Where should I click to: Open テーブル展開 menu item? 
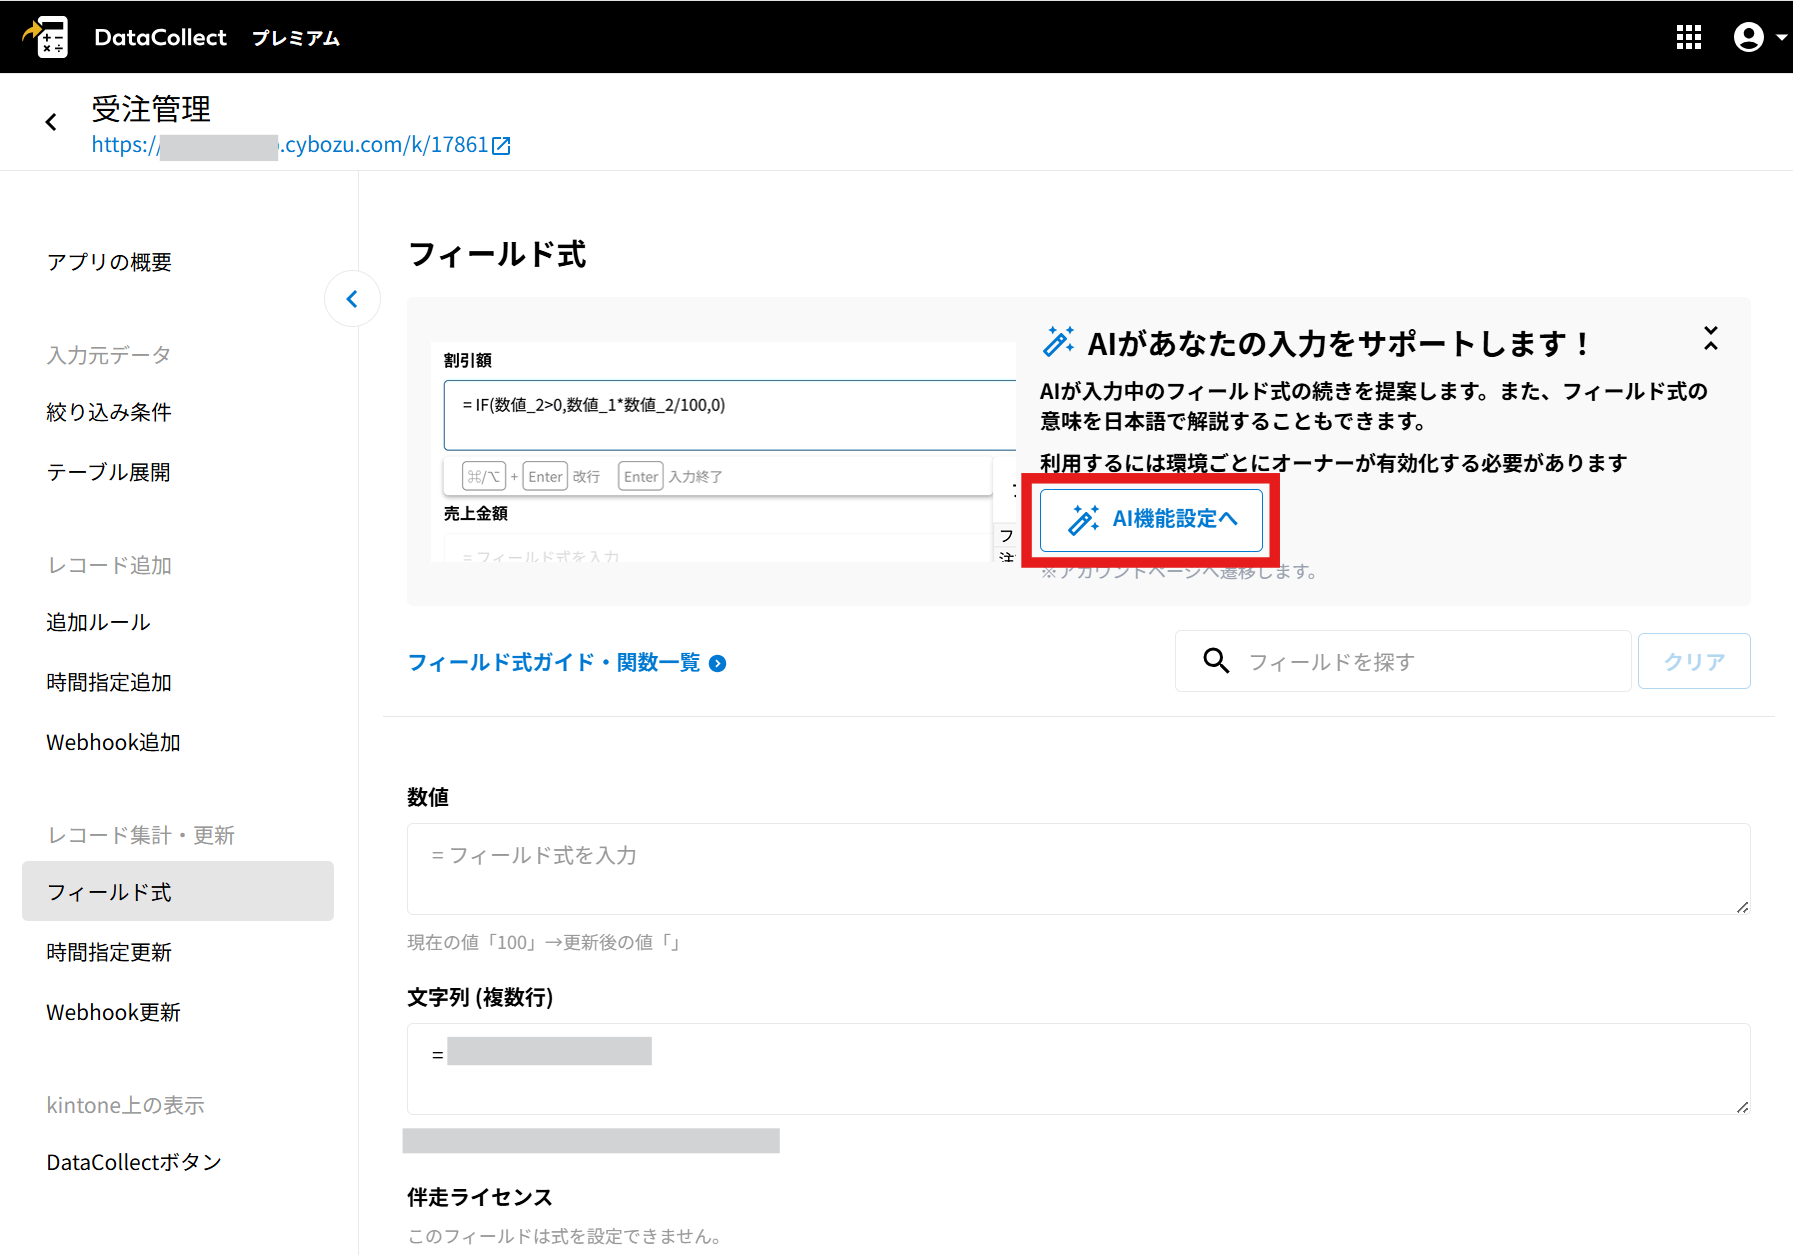(x=109, y=472)
